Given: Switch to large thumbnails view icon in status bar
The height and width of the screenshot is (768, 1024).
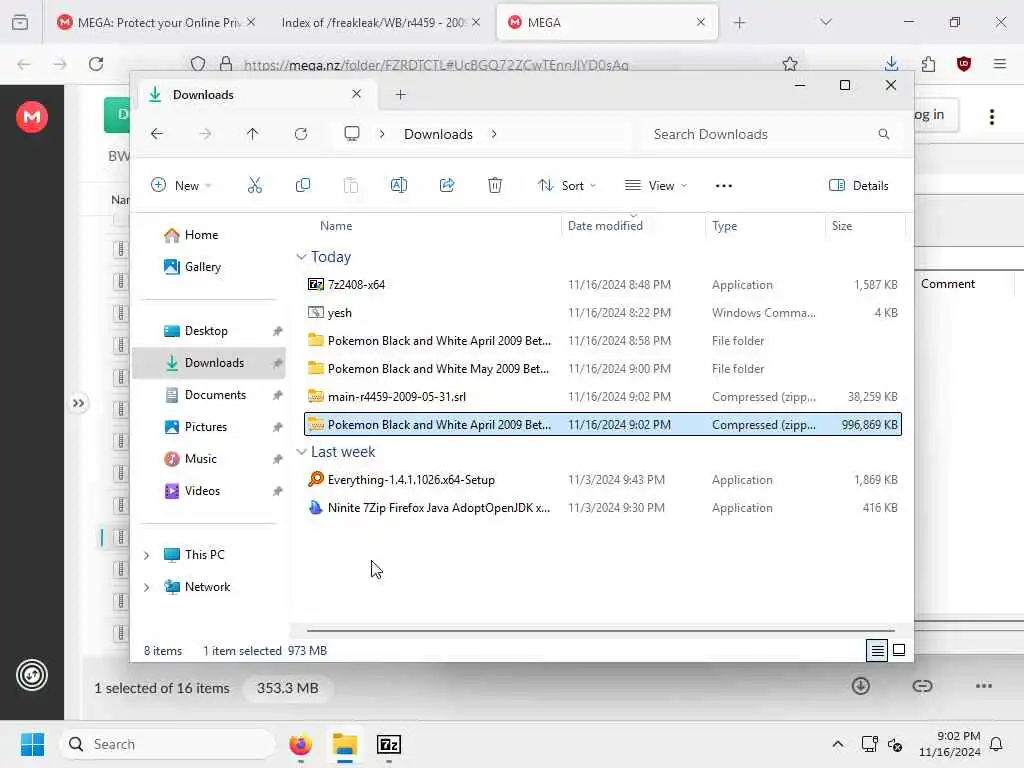Looking at the screenshot, I should 899,650.
